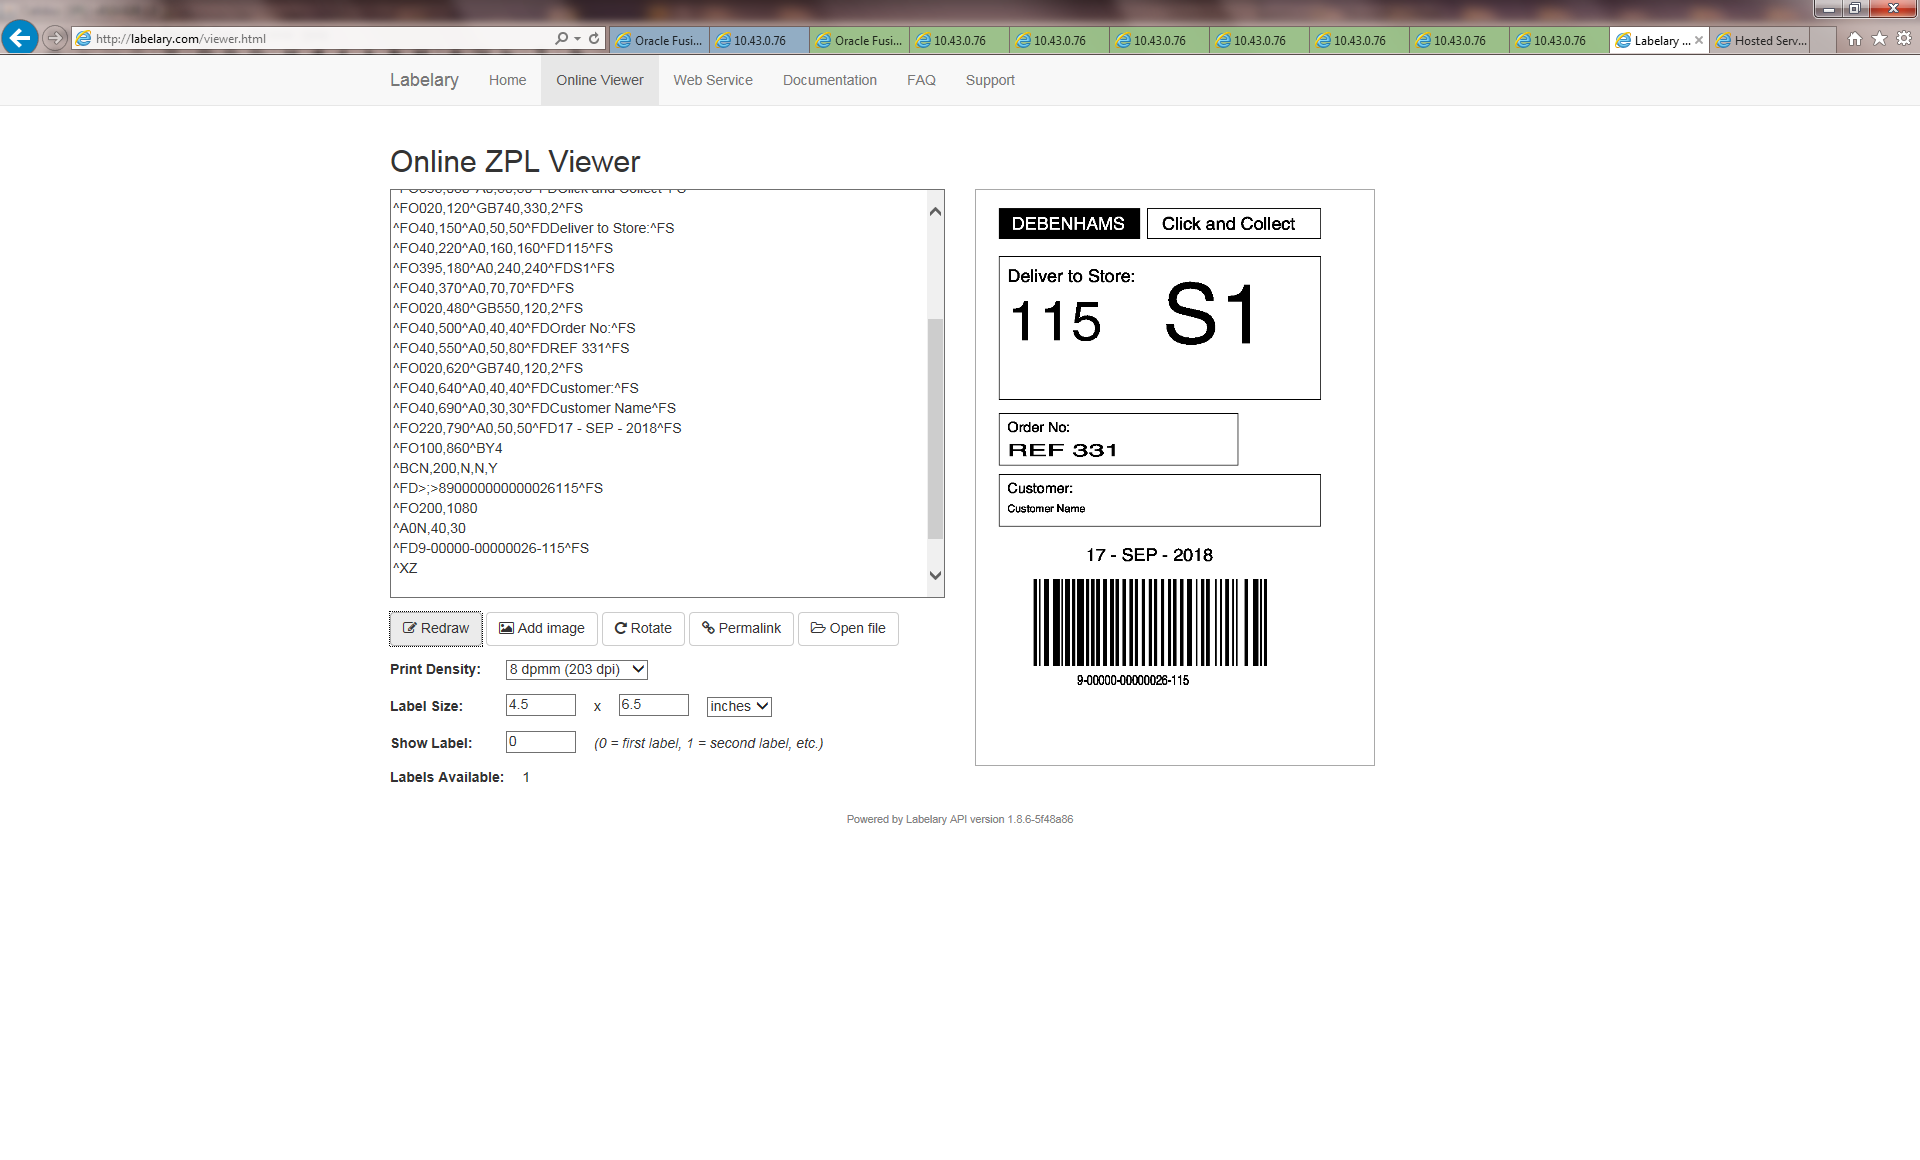Click the ^A0N,40,30 line in editor
This screenshot has width=1920, height=1160.
click(429, 528)
